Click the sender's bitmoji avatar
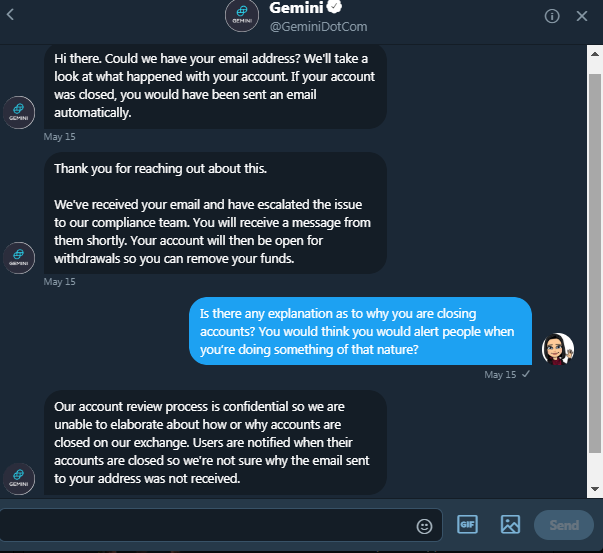Viewport: 603px width, 553px height. click(557, 348)
